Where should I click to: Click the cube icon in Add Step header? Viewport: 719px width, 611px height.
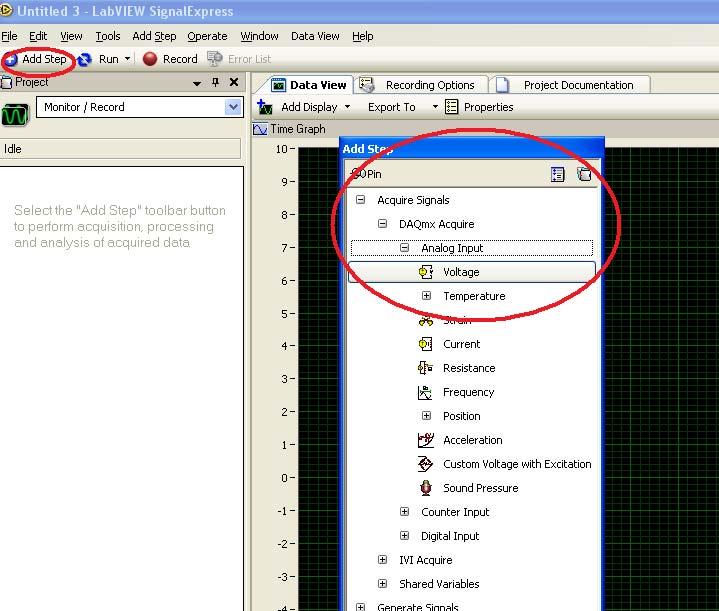pyautogui.click(x=584, y=174)
